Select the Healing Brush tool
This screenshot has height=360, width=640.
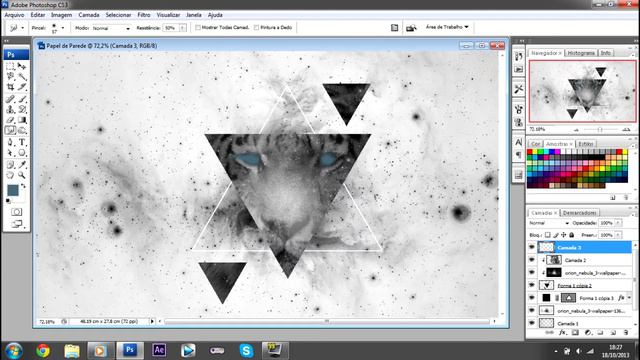click(x=10, y=99)
